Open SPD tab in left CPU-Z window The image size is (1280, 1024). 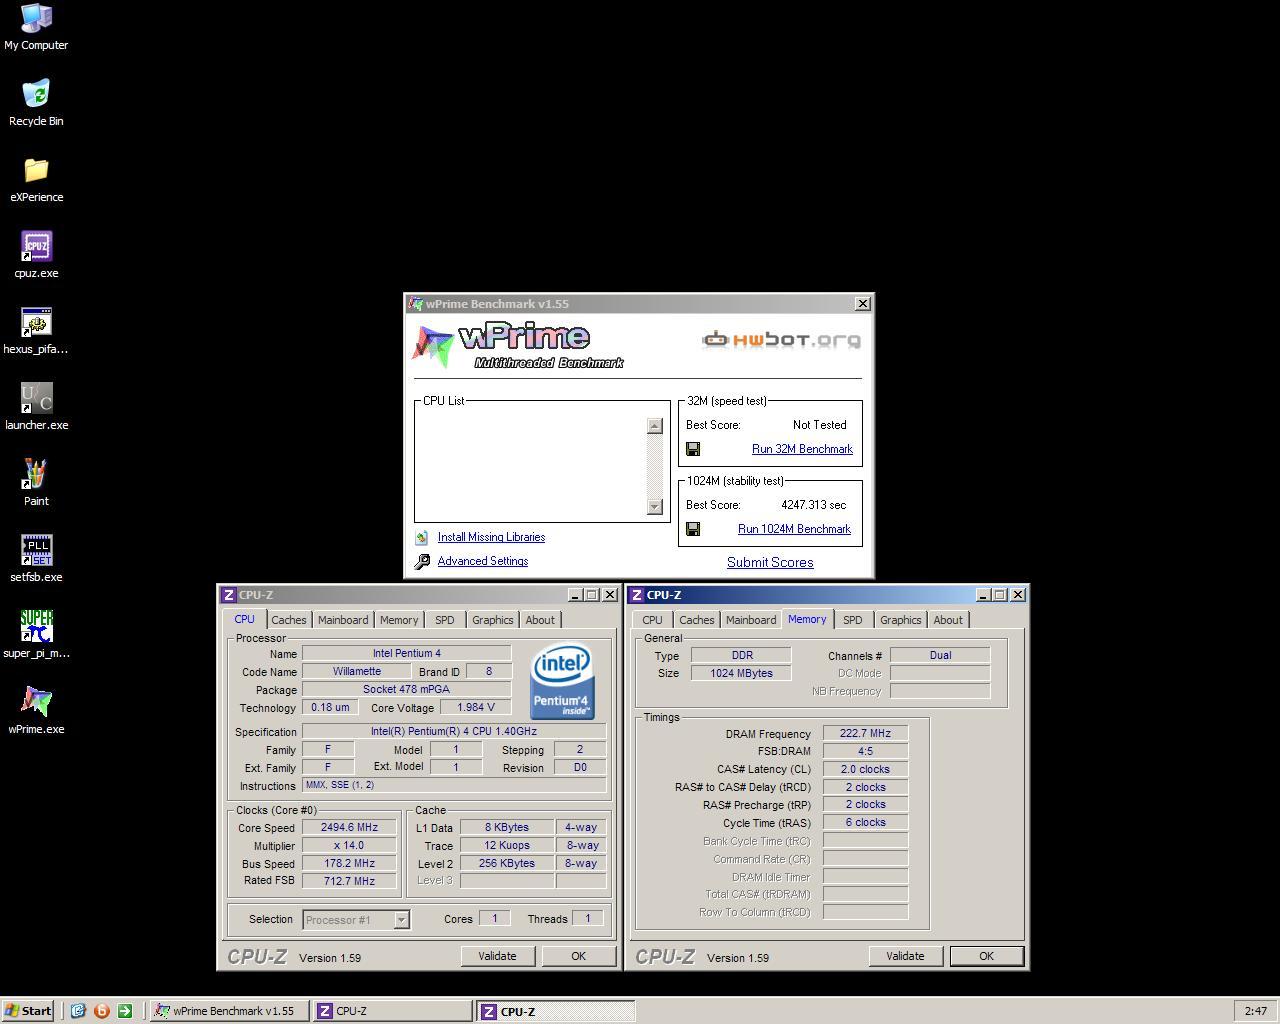coord(445,620)
